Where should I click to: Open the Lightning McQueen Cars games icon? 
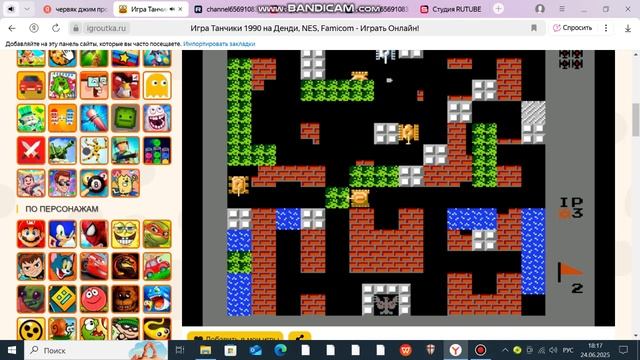click(94, 267)
